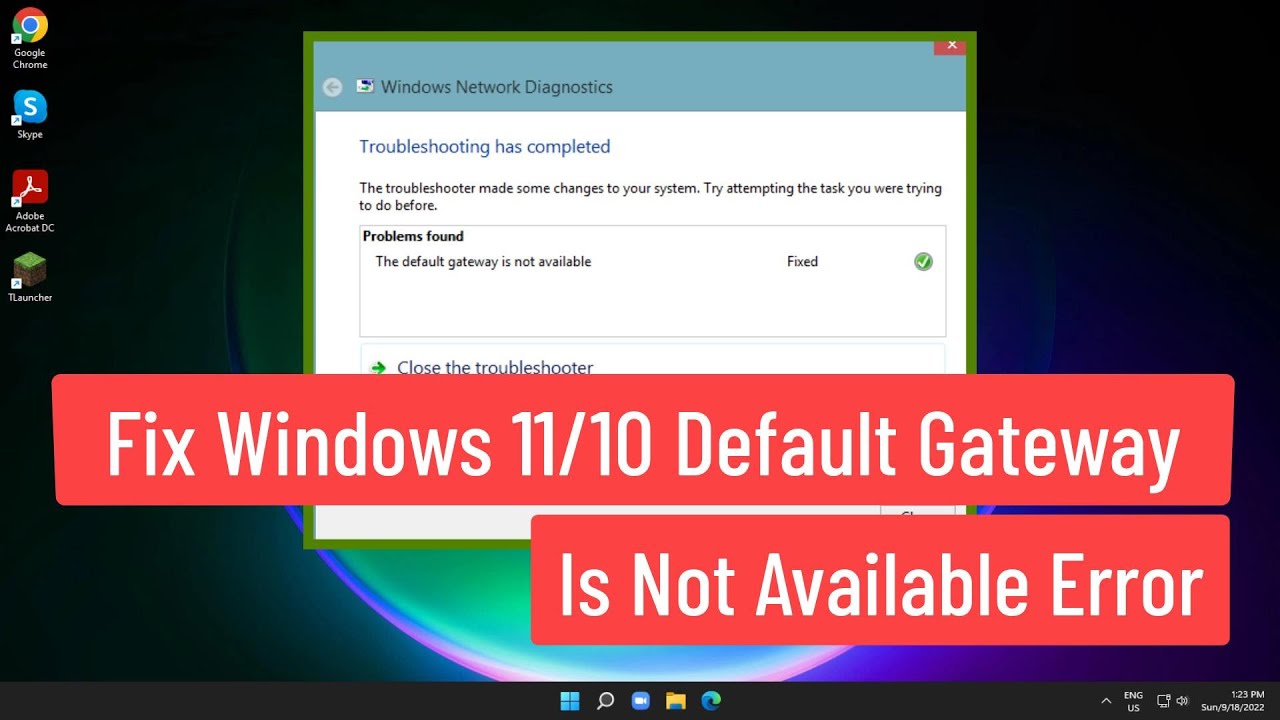Click the green Fixed checkmark icon
The image size is (1280, 720).
point(923,262)
